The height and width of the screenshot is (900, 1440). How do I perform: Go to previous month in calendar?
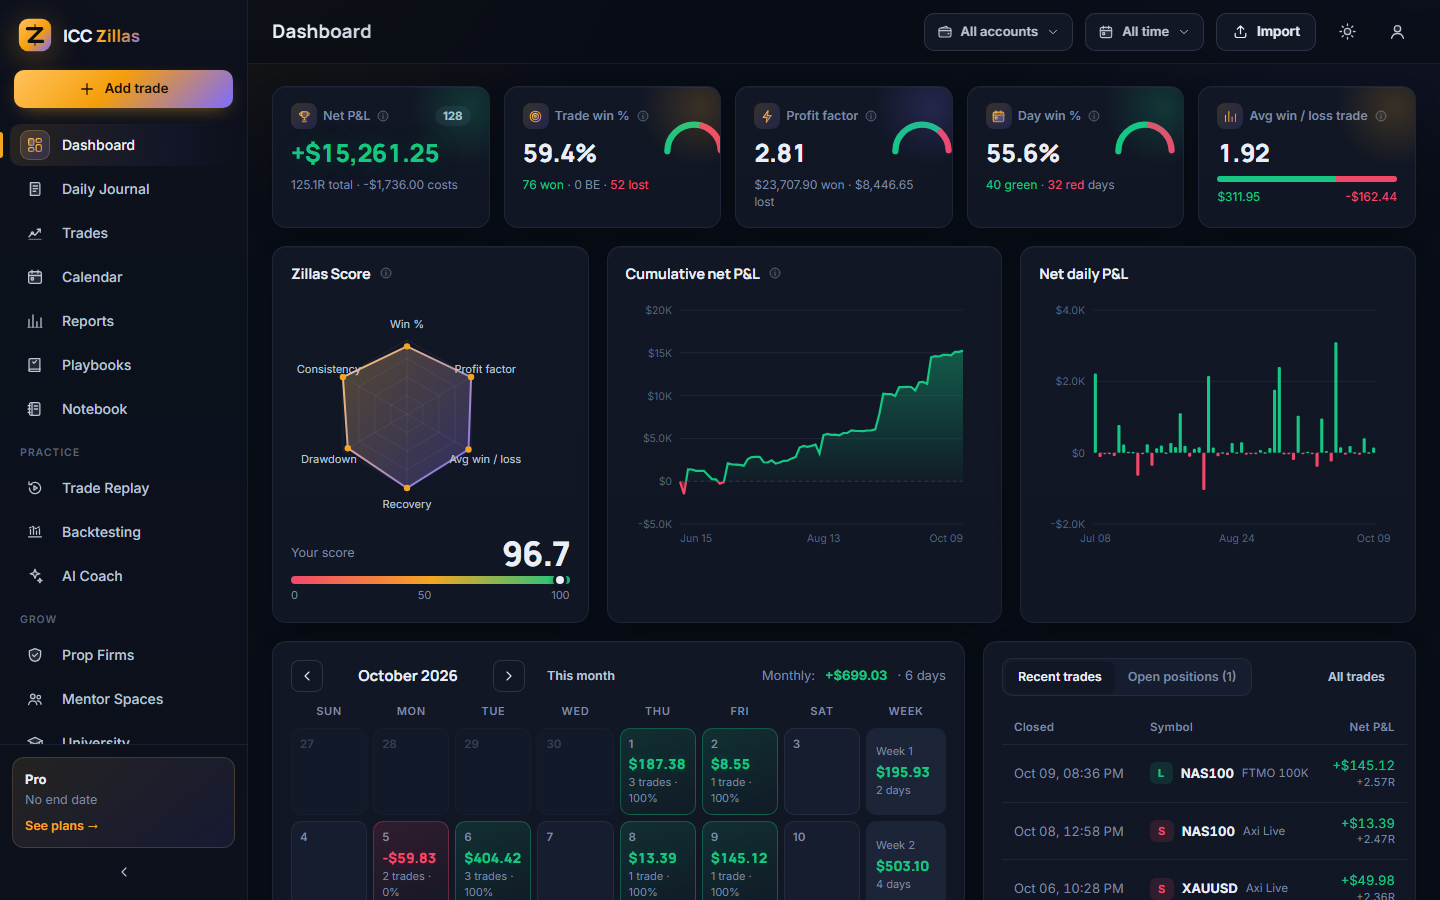pos(307,676)
